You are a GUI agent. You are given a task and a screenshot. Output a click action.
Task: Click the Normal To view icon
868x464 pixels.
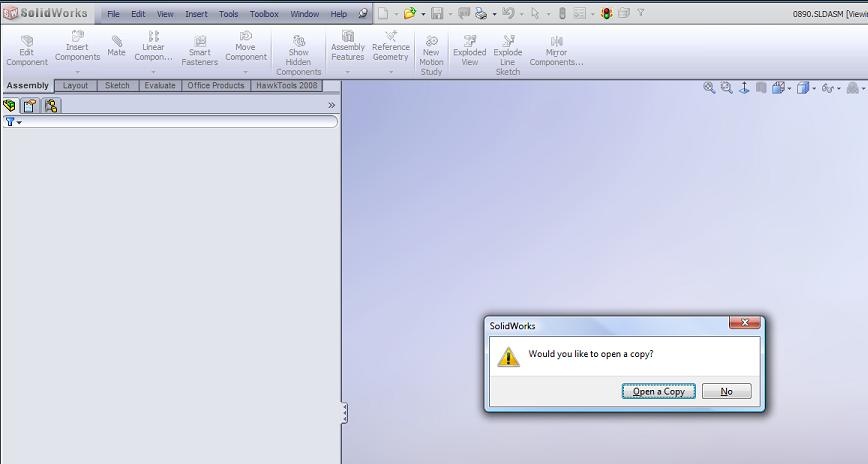(745, 87)
